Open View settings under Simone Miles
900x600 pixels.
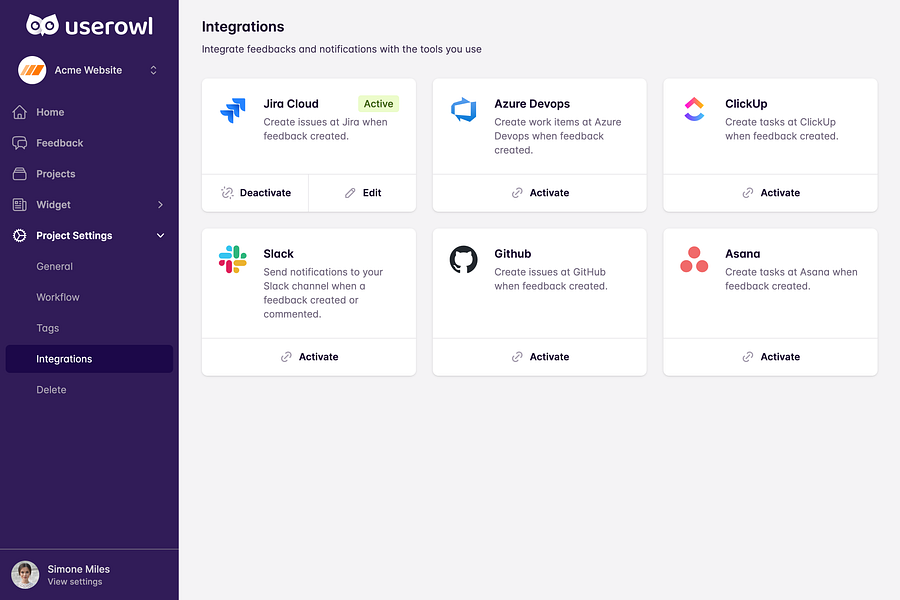[x=75, y=582]
